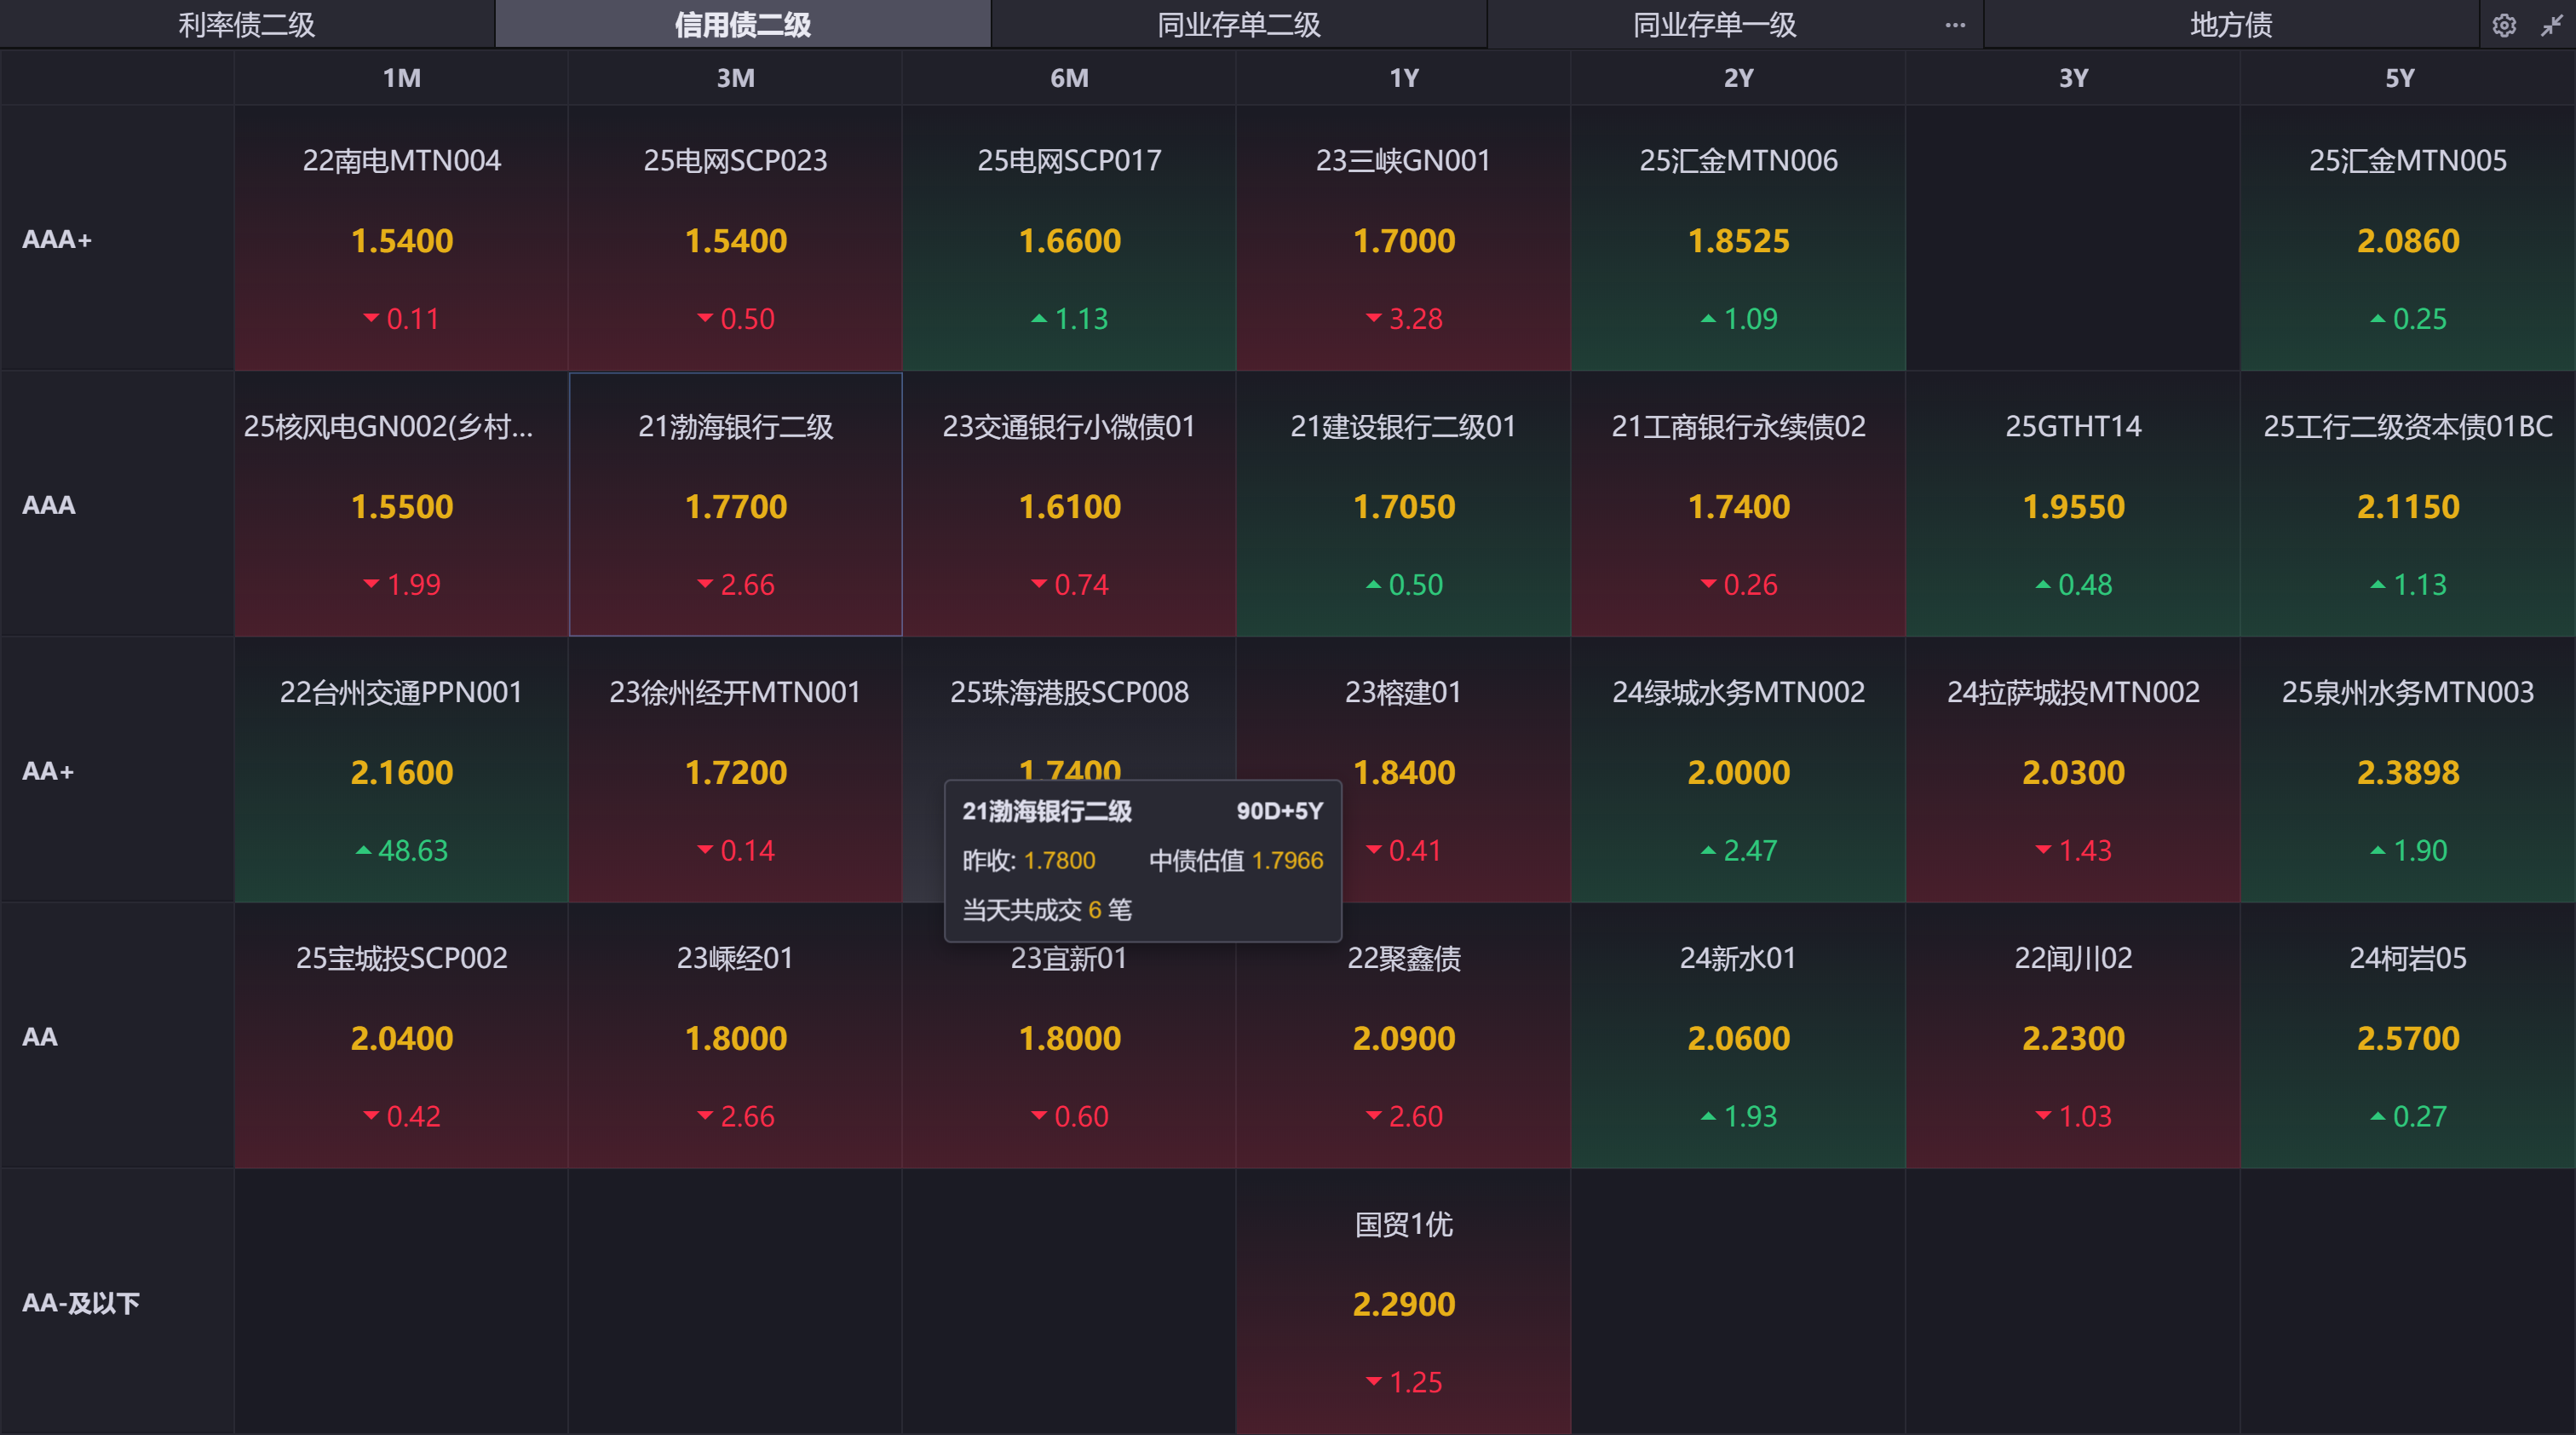Click the three-dot more options icon
The width and height of the screenshot is (2576, 1435).
click(1955, 25)
